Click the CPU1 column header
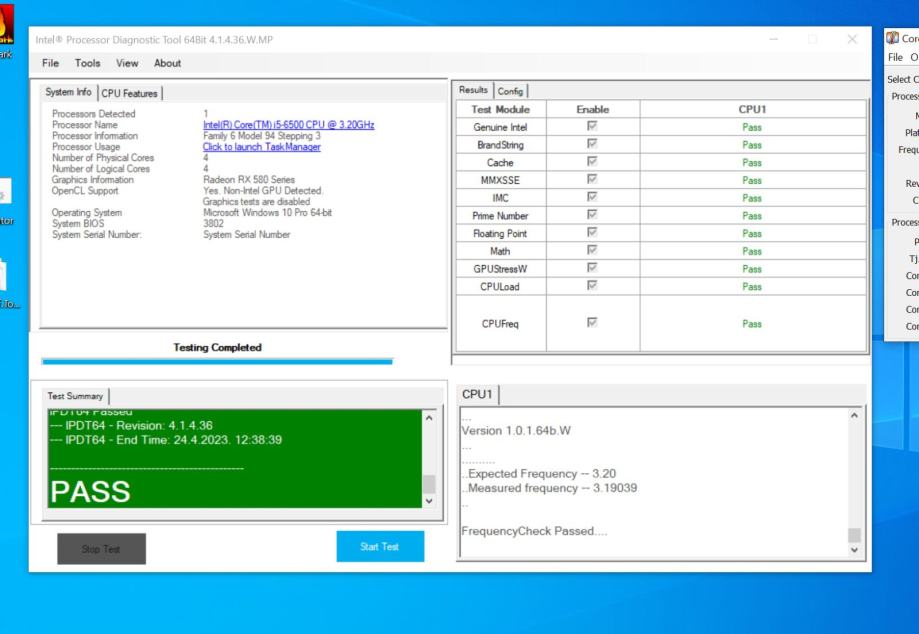Screen dimensions: 919x634 (753, 109)
